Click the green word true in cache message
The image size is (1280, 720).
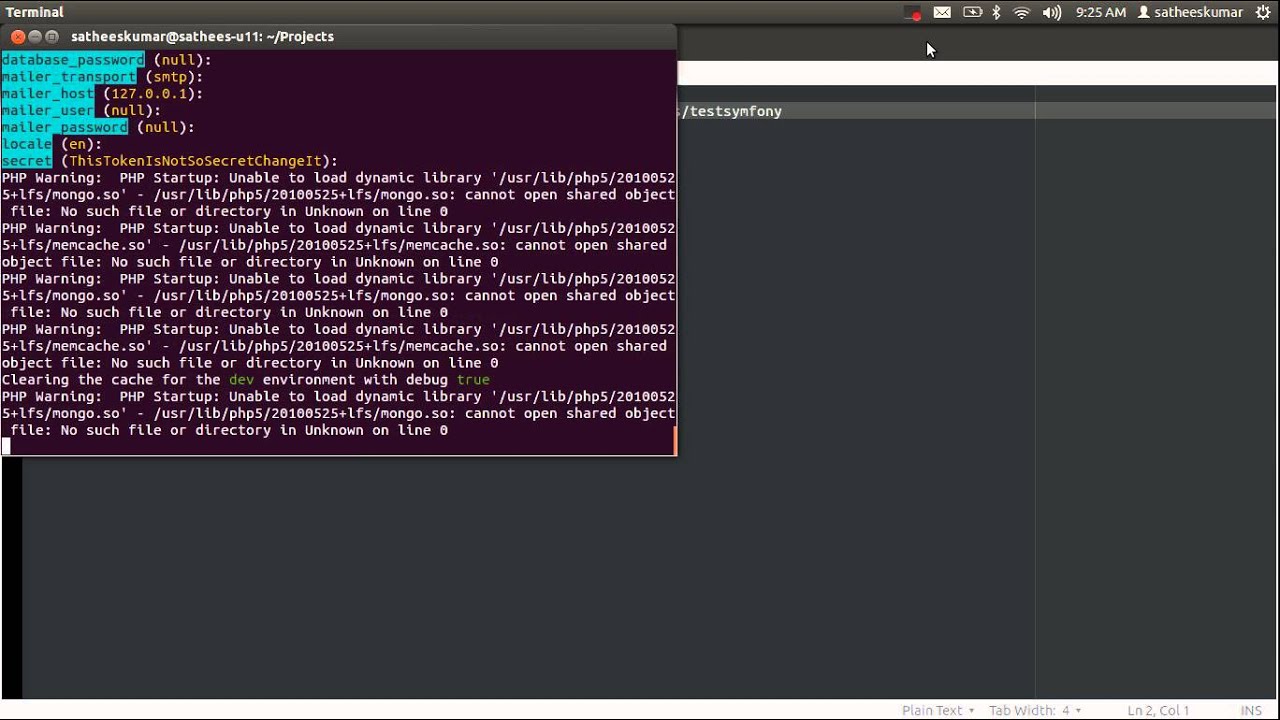click(473, 380)
